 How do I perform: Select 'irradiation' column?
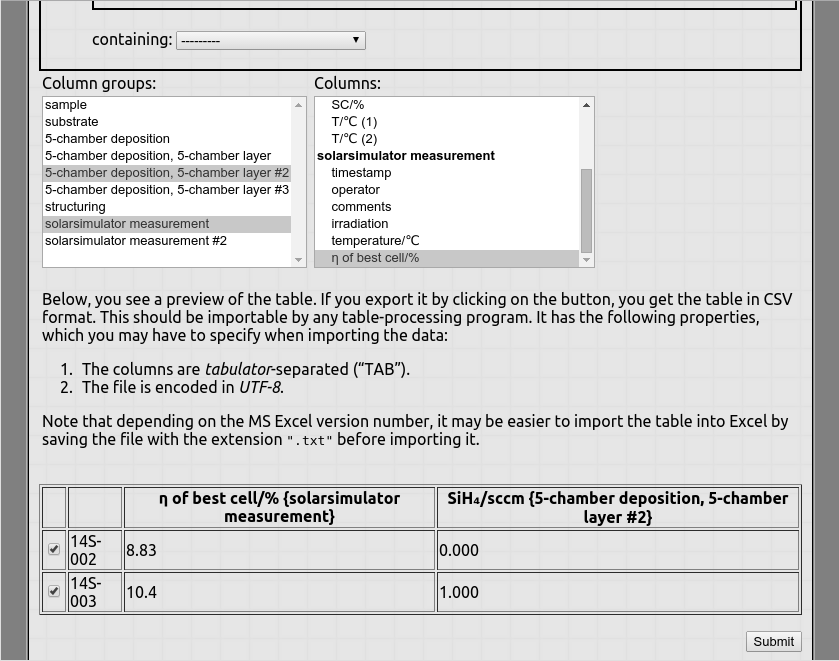click(447, 224)
